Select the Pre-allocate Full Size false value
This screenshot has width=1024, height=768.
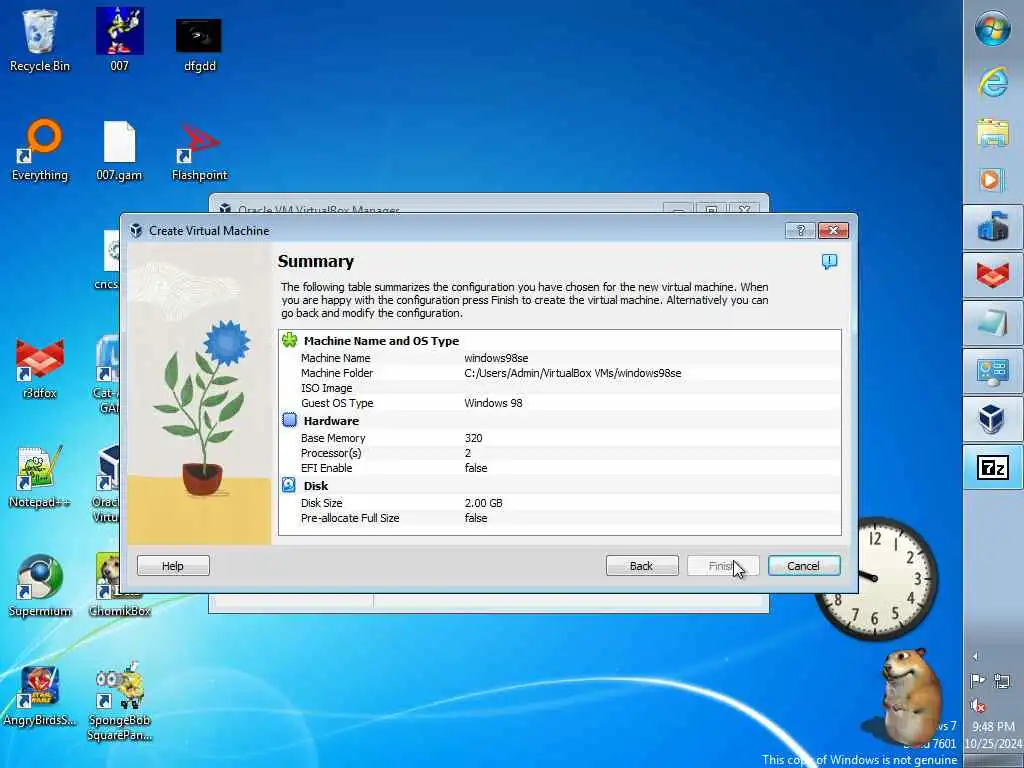[475, 518]
